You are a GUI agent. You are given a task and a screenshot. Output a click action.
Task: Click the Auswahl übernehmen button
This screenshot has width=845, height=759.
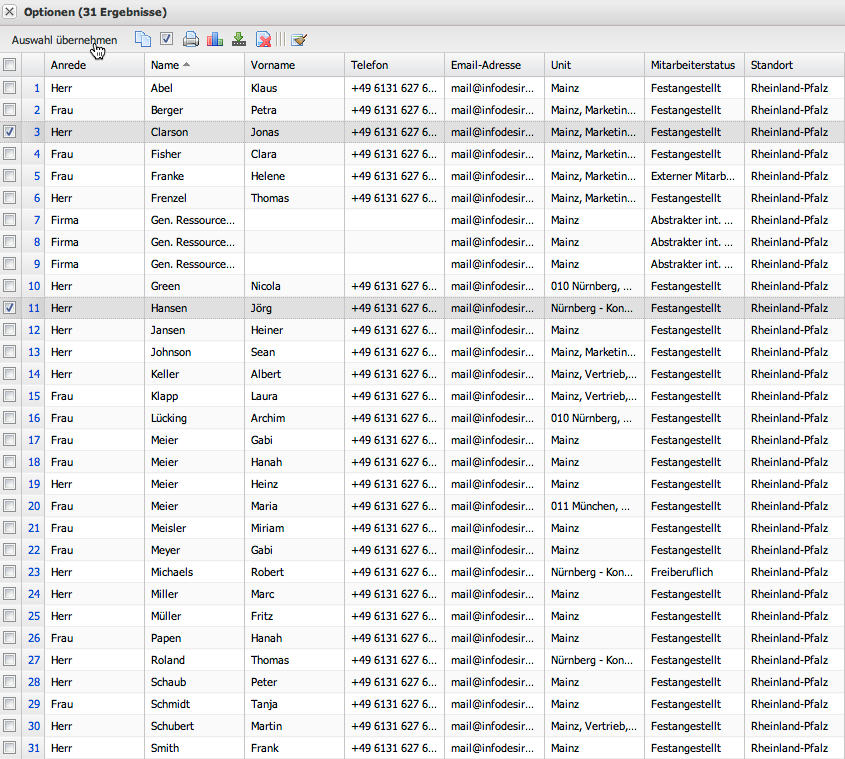(64, 40)
